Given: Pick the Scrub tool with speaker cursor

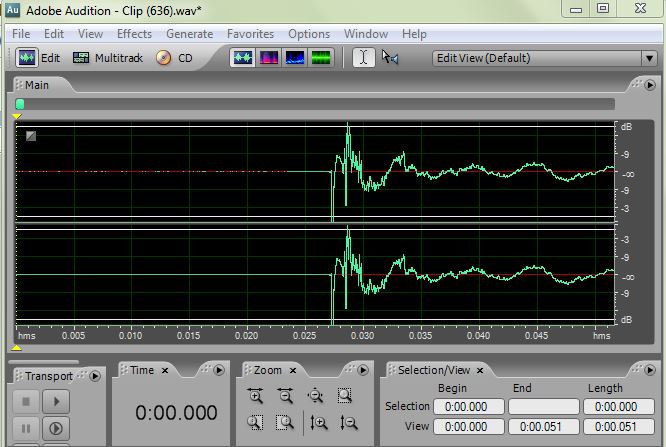Looking at the screenshot, I should 390,57.
